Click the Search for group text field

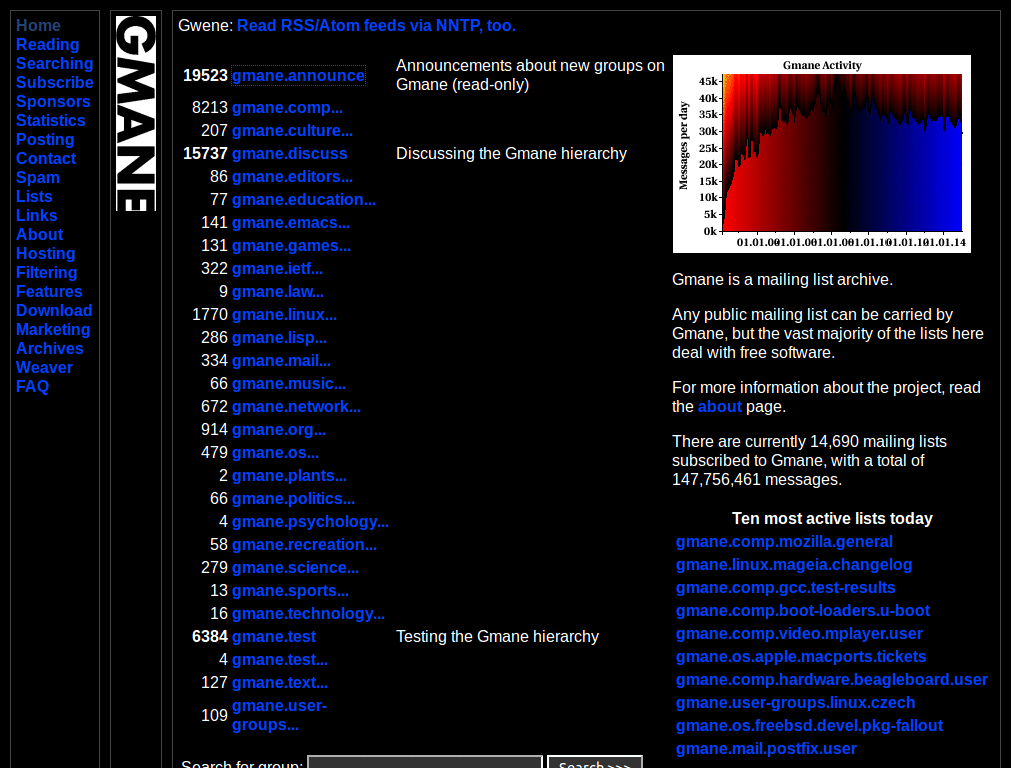[x=424, y=762]
